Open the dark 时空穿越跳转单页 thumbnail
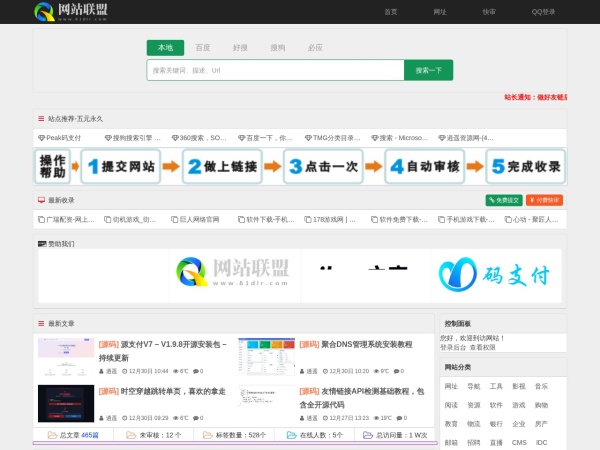 [x=66, y=403]
